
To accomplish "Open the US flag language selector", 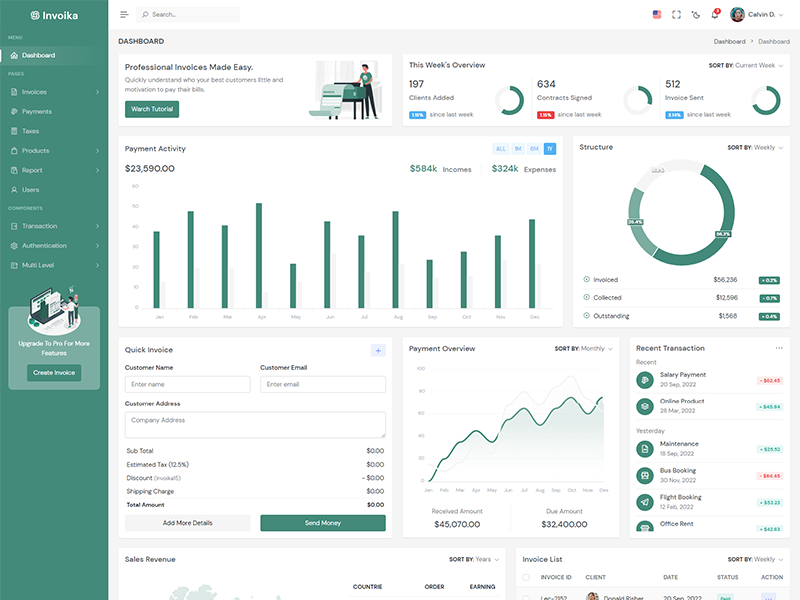I will [x=657, y=15].
